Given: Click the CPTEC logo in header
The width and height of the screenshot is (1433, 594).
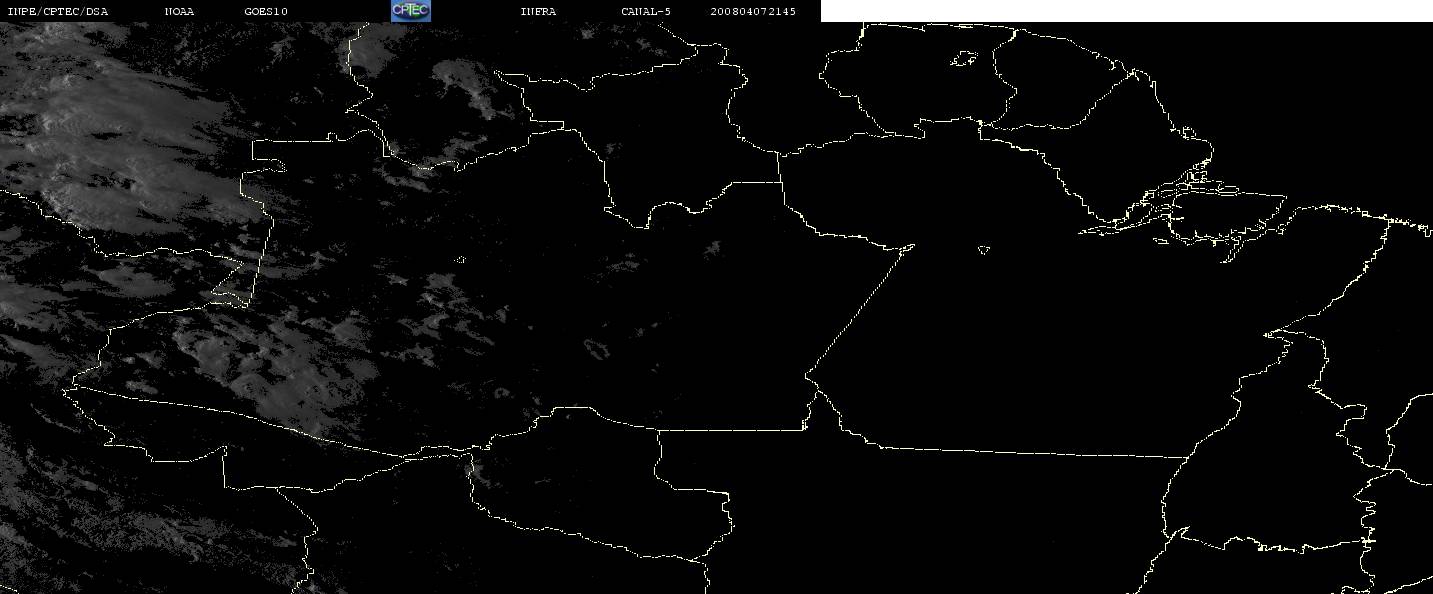Looking at the screenshot, I should click(x=411, y=10).
